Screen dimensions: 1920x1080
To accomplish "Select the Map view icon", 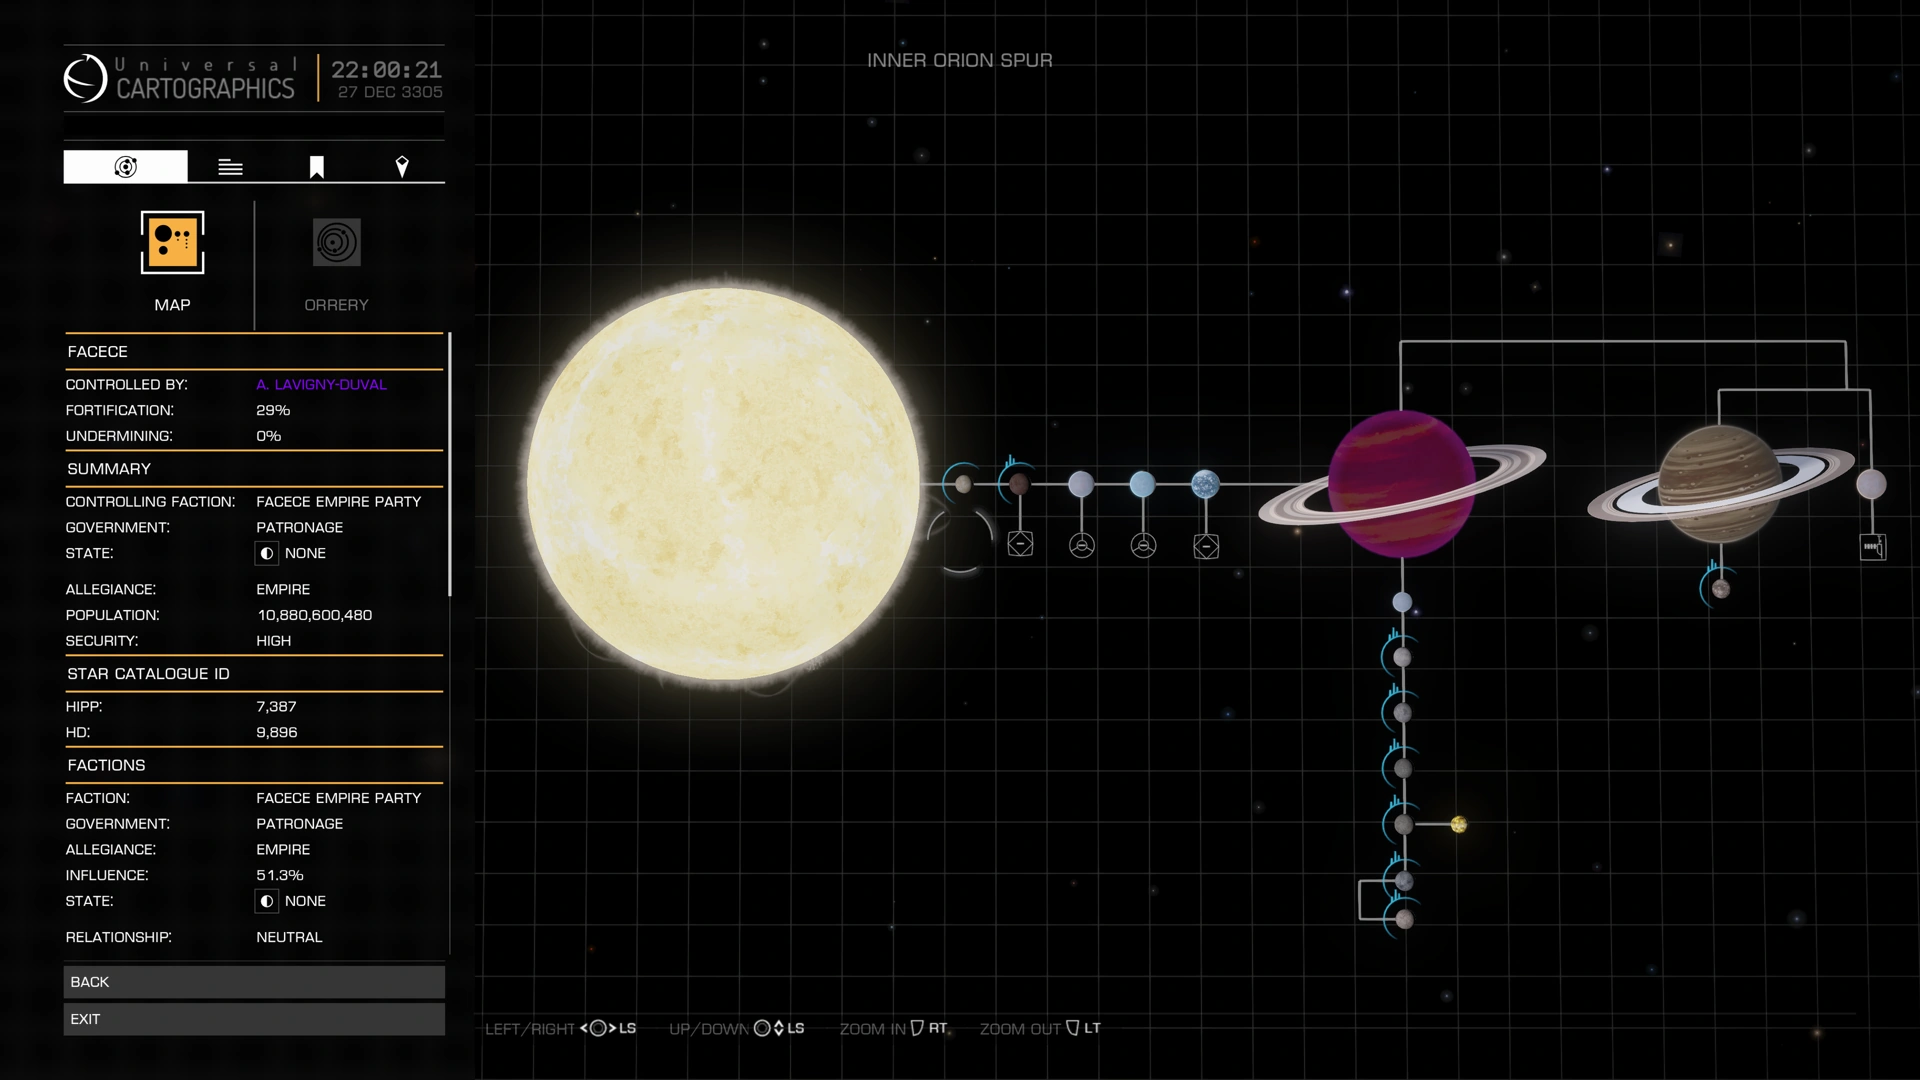I will [172, 242].
